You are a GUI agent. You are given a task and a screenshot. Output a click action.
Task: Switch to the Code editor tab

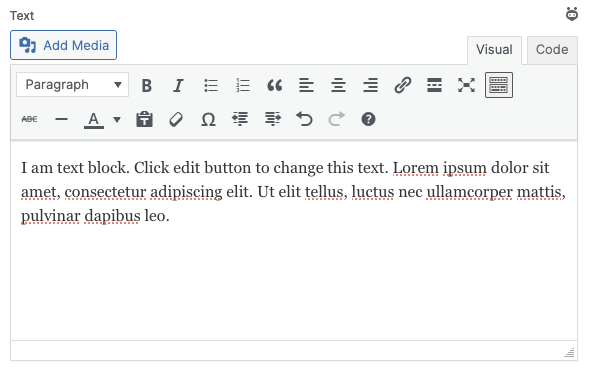(x=552, y=50)
